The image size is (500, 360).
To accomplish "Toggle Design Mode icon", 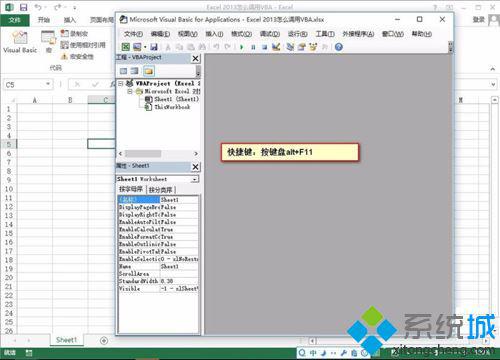I will coord(276,47).
